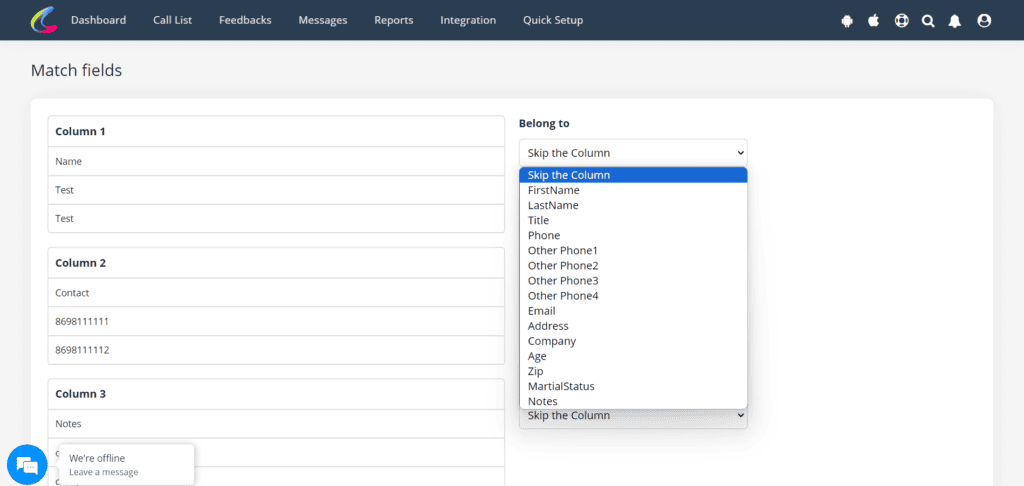Image resolution: width=1024 pixels, height=486 pixels.
Task: Click the Quick Setup link
Action: pyautogui.click(x=552, y=20)
